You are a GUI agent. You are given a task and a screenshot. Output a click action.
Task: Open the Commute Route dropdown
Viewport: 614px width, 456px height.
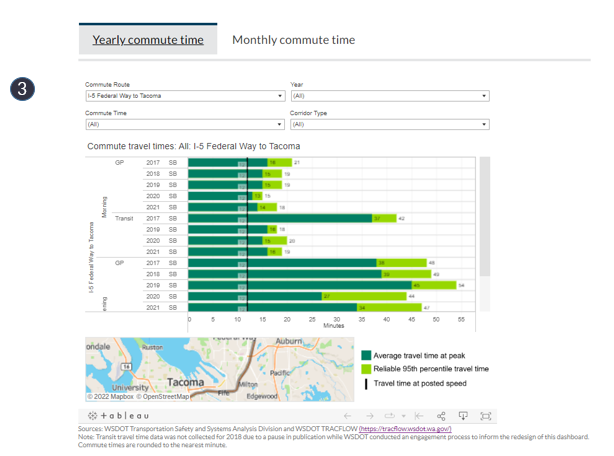(185, 96)
